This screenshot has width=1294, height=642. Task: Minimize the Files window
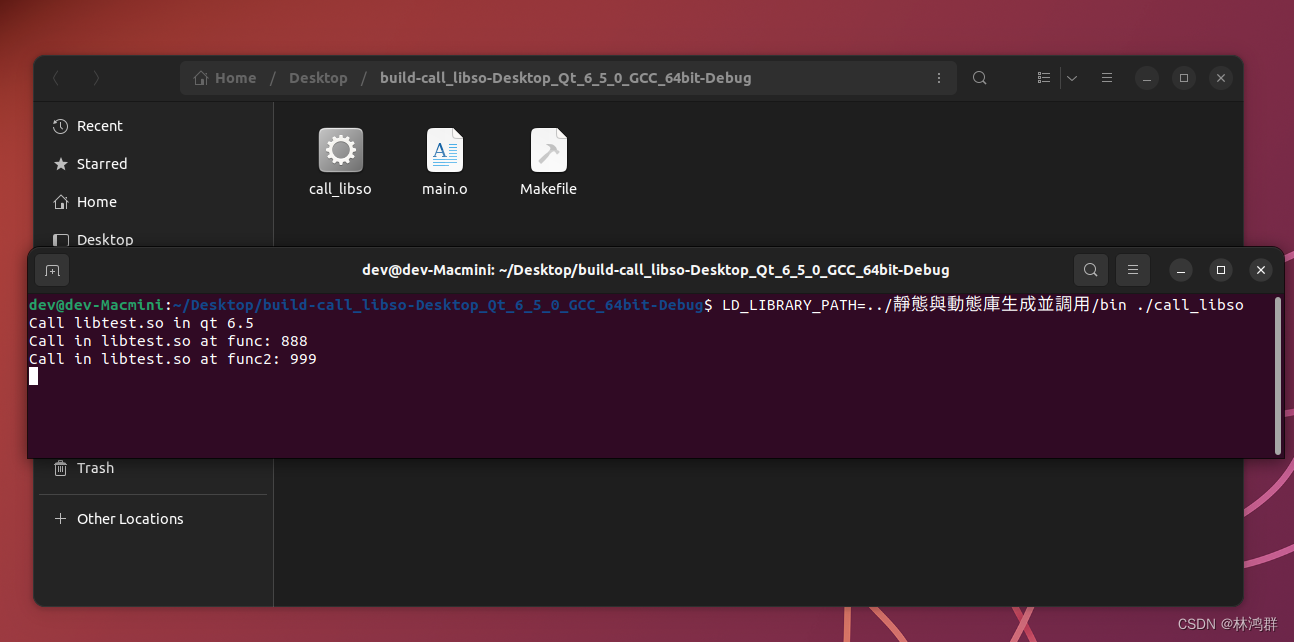click(x=1147, y=78)
